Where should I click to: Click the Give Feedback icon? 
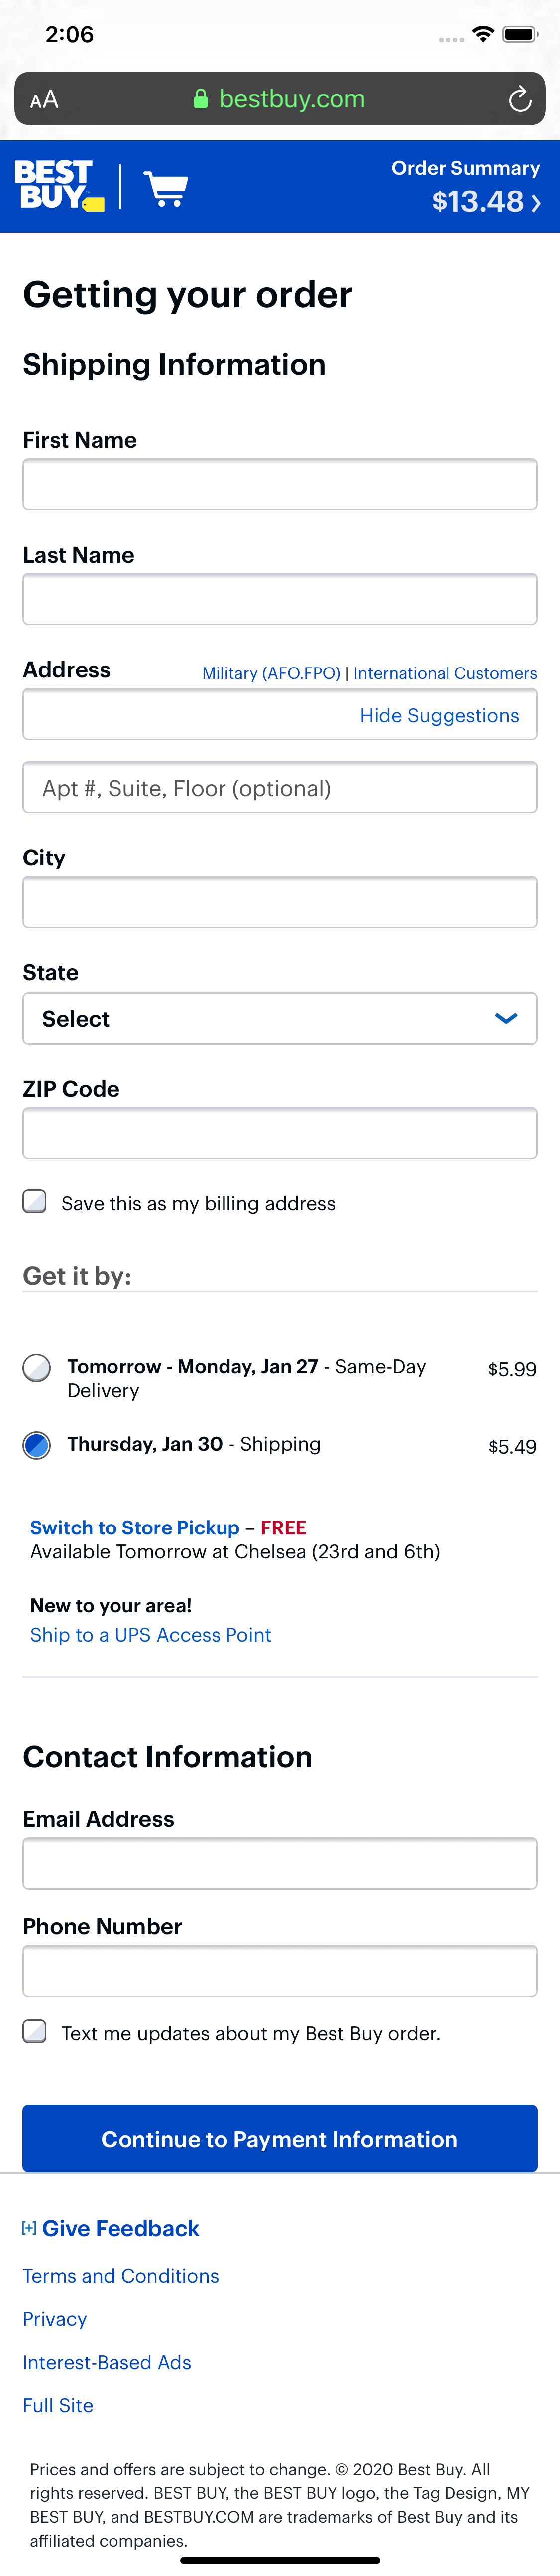tap(31, 2228)
